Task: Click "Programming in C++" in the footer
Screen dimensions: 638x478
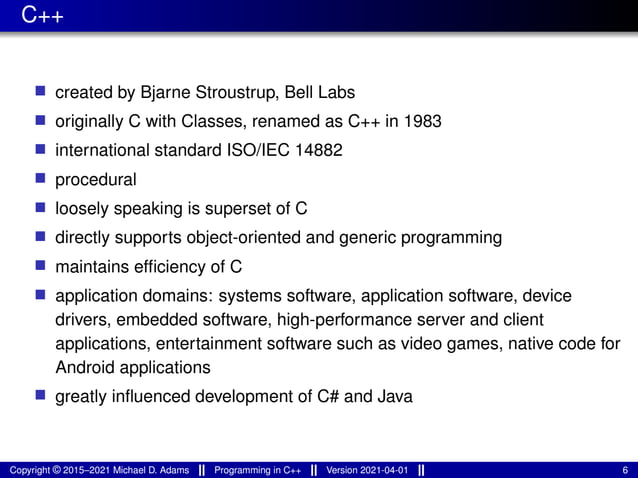Action: point(258,470)
